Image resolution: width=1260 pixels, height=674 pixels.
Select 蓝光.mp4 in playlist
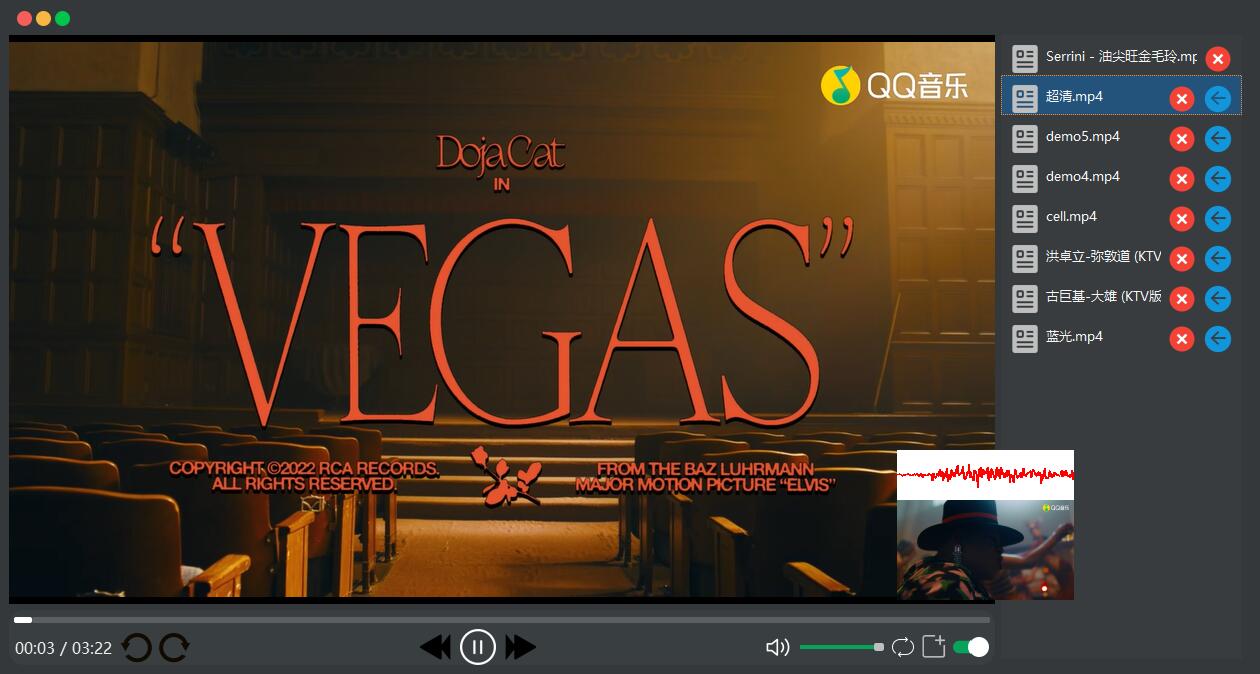1121,336
